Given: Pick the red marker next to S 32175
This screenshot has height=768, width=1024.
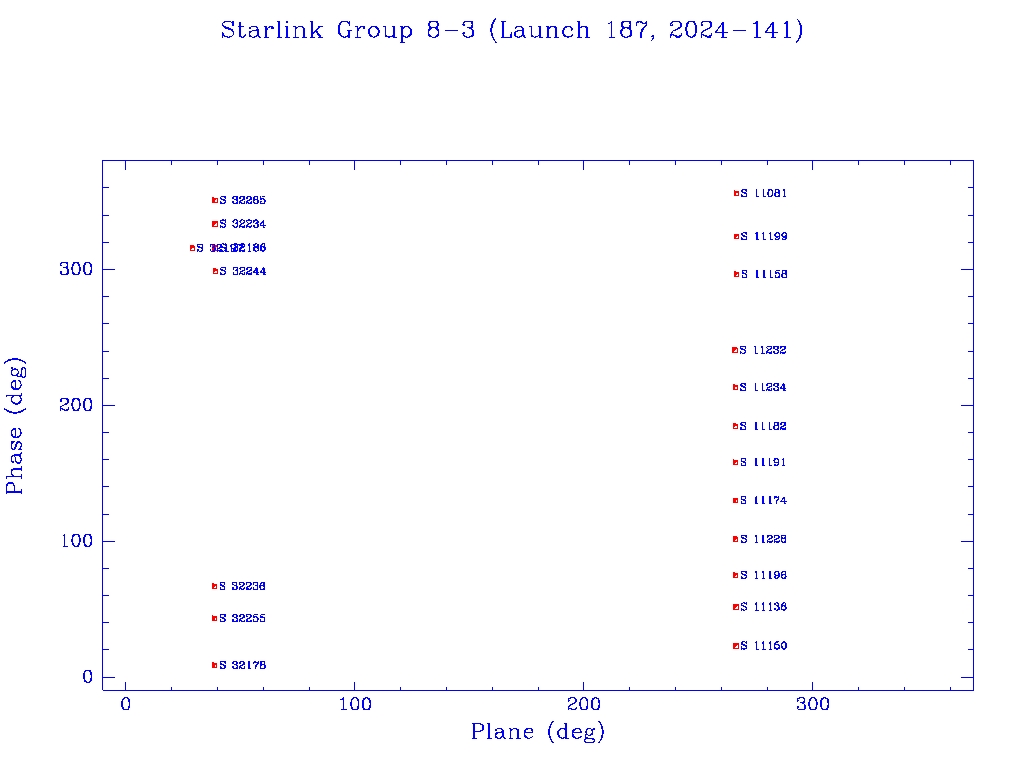Looking at the screenshot, I should click(x=214, y=665).
